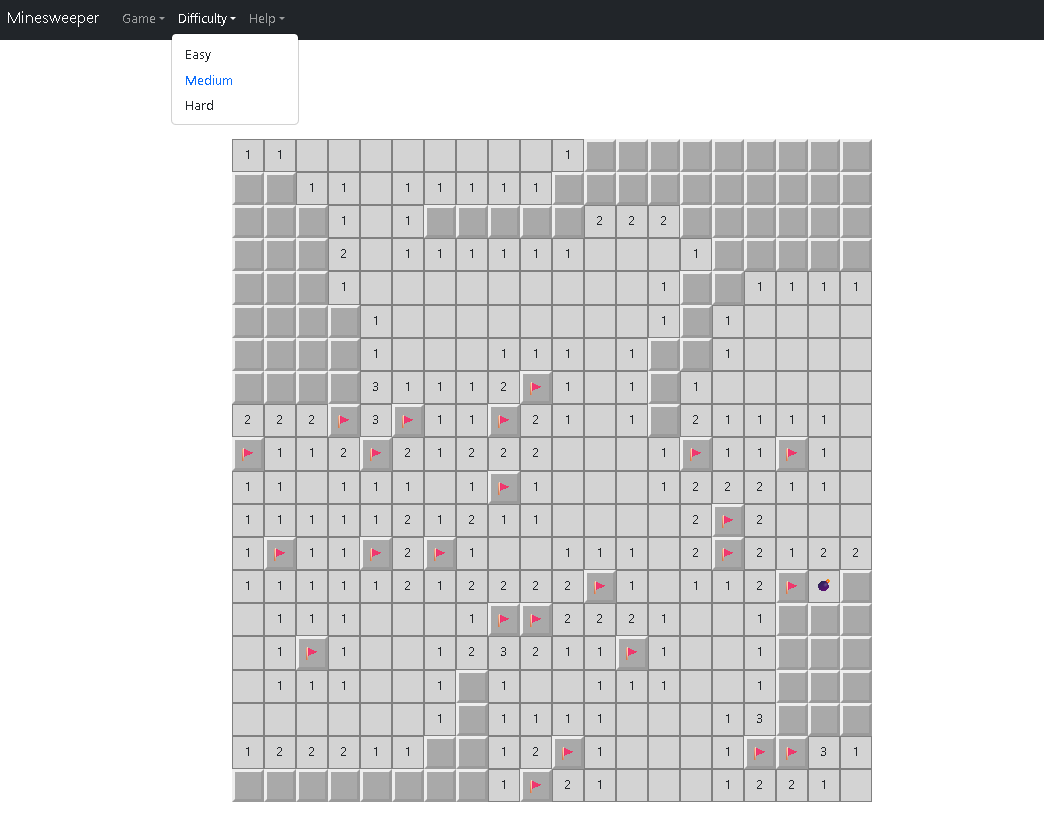Click the flag above the 3 in the bottom section
1044x822 pixels.
click(503, 619)
